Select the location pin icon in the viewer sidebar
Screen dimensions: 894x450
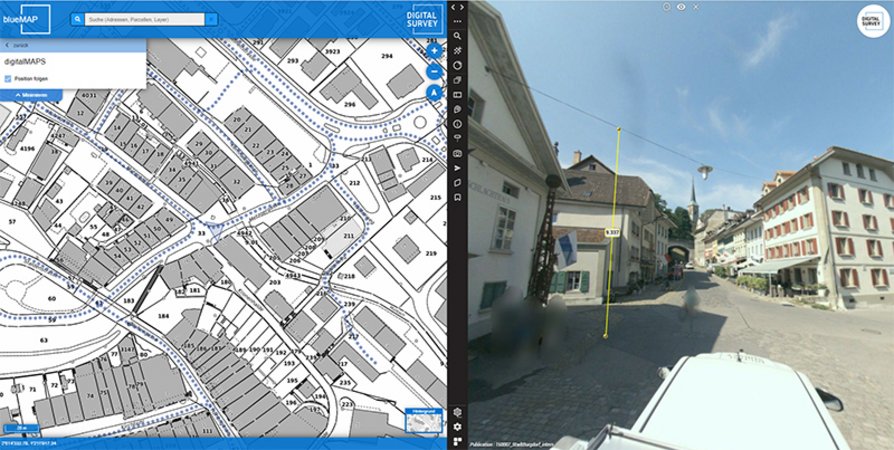point(457,139)
